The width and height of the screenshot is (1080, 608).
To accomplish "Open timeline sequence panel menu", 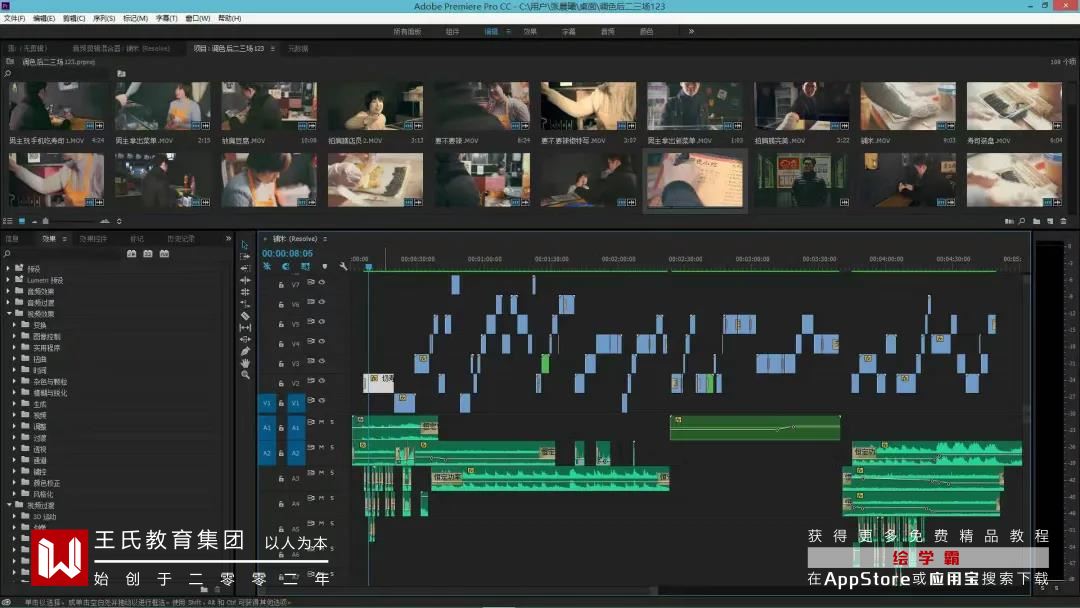I will click(x=325, y=239).
